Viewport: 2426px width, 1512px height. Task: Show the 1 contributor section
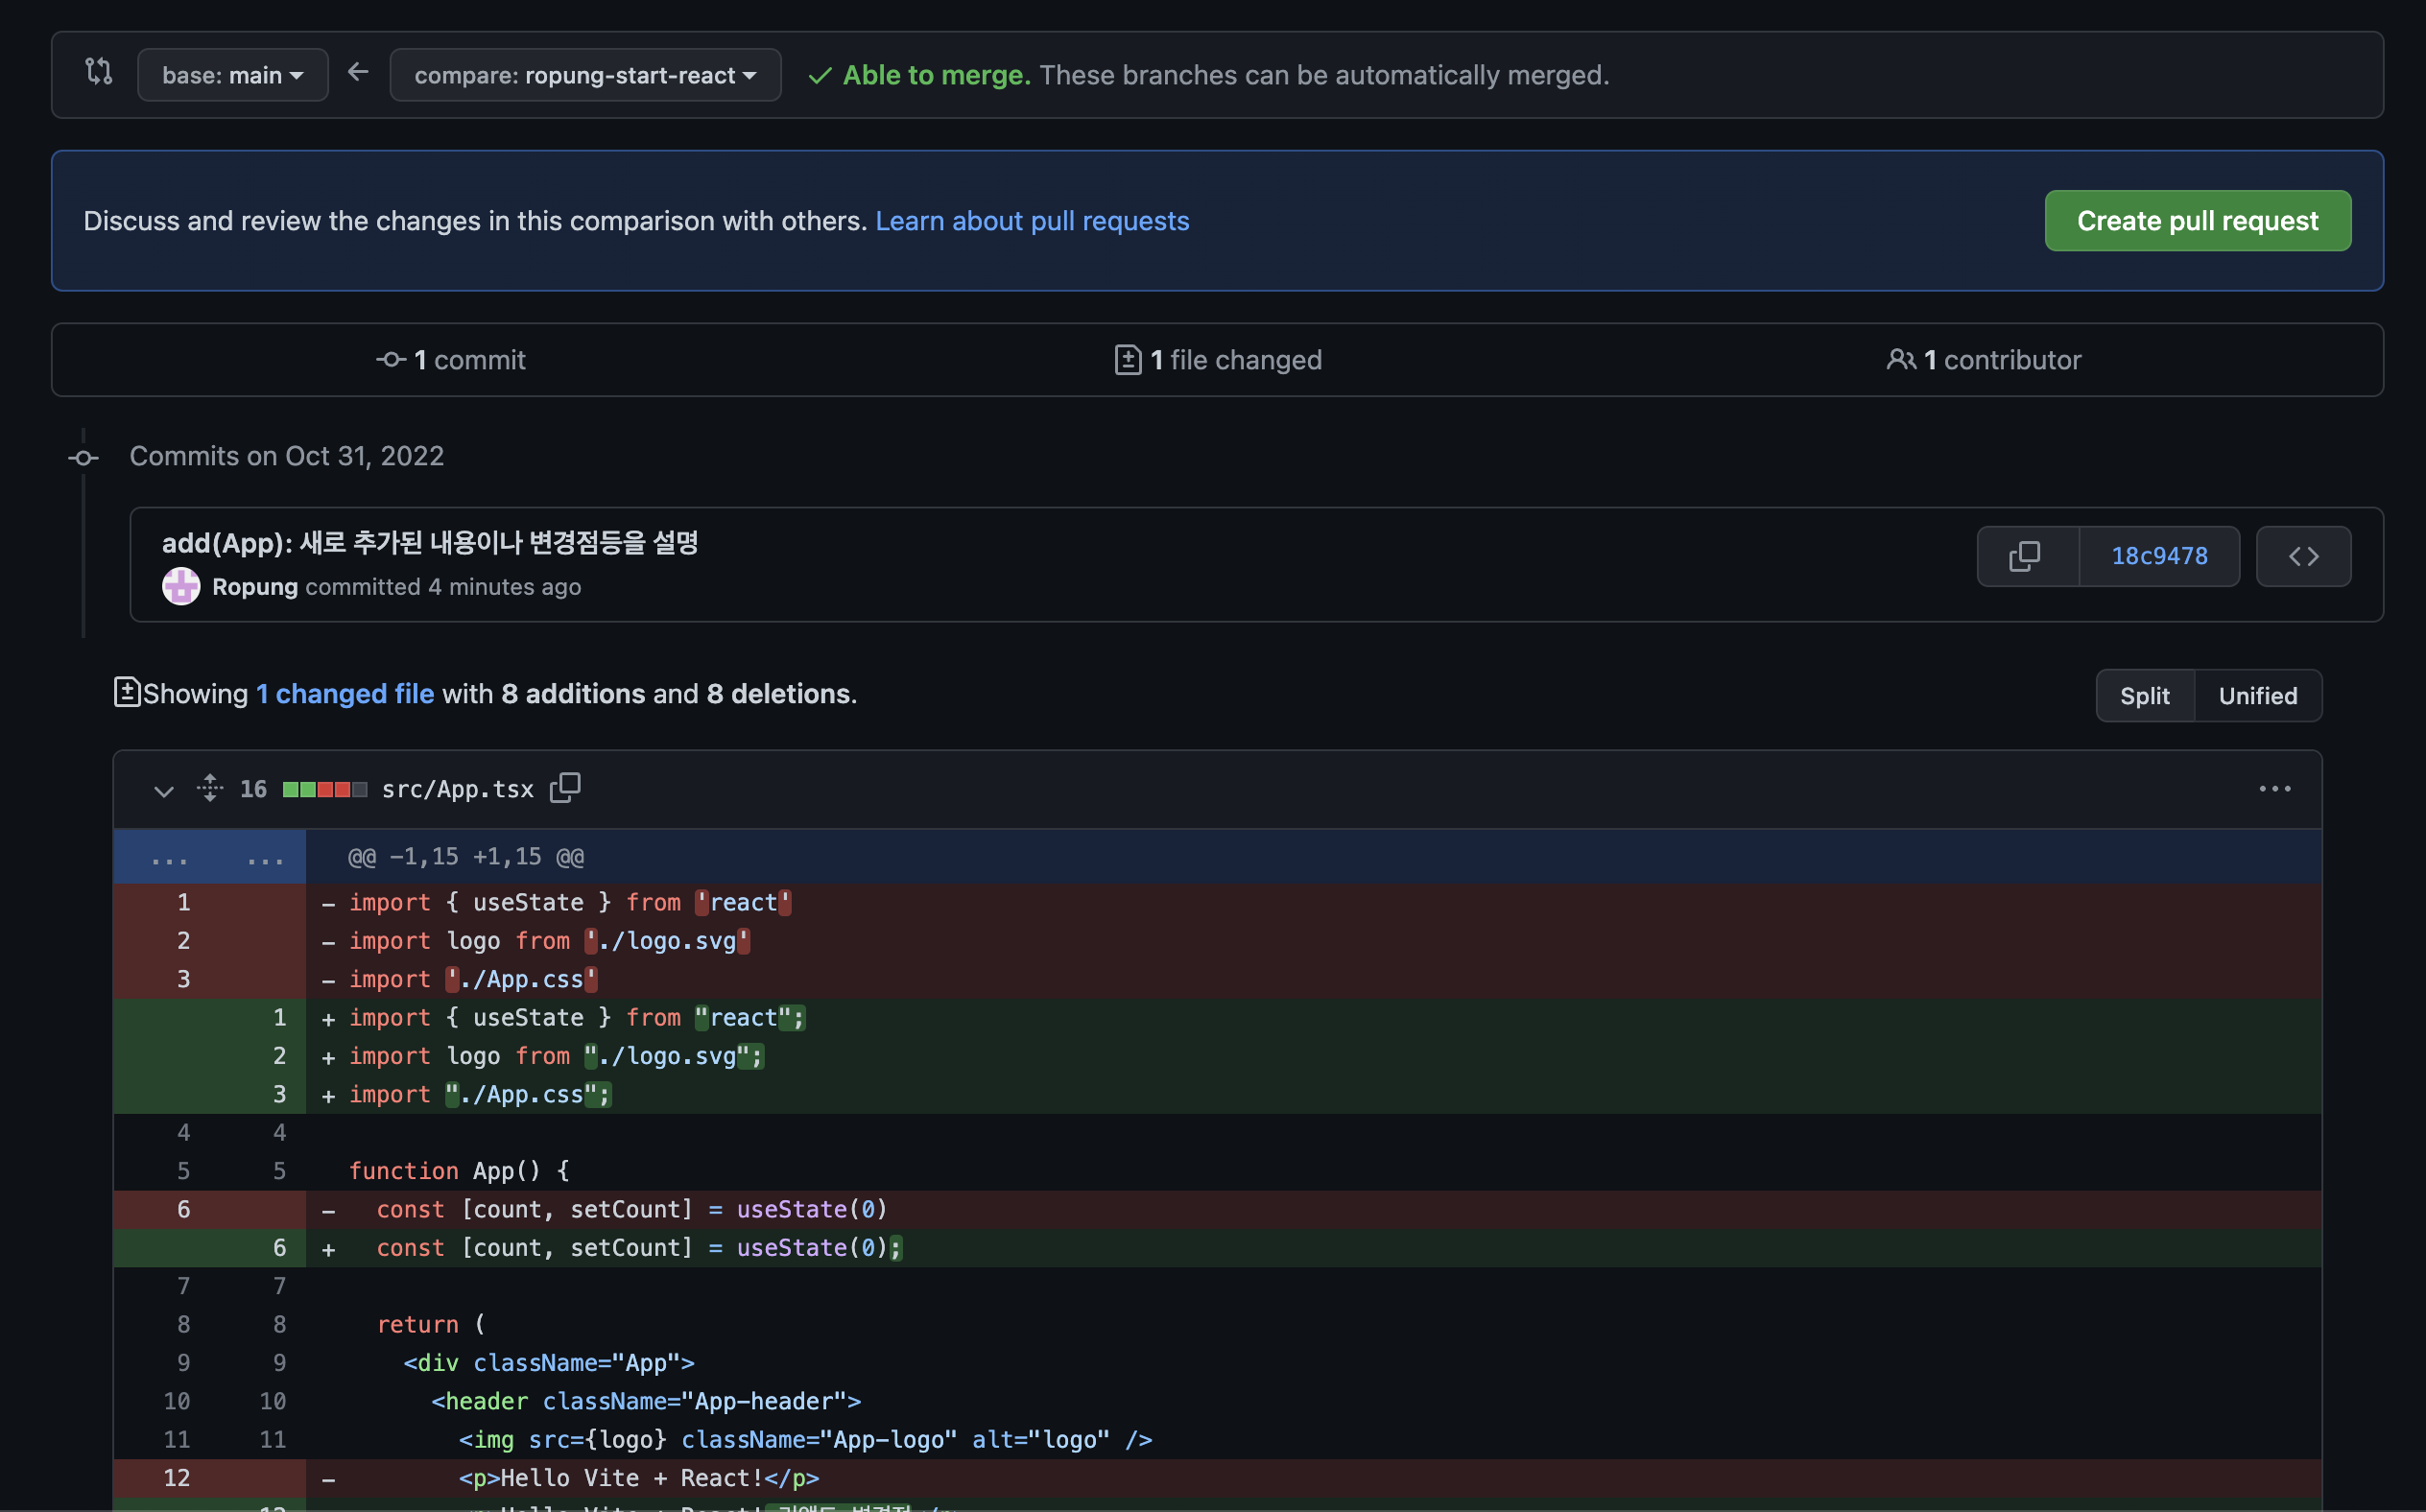(x=1984, y=360)
